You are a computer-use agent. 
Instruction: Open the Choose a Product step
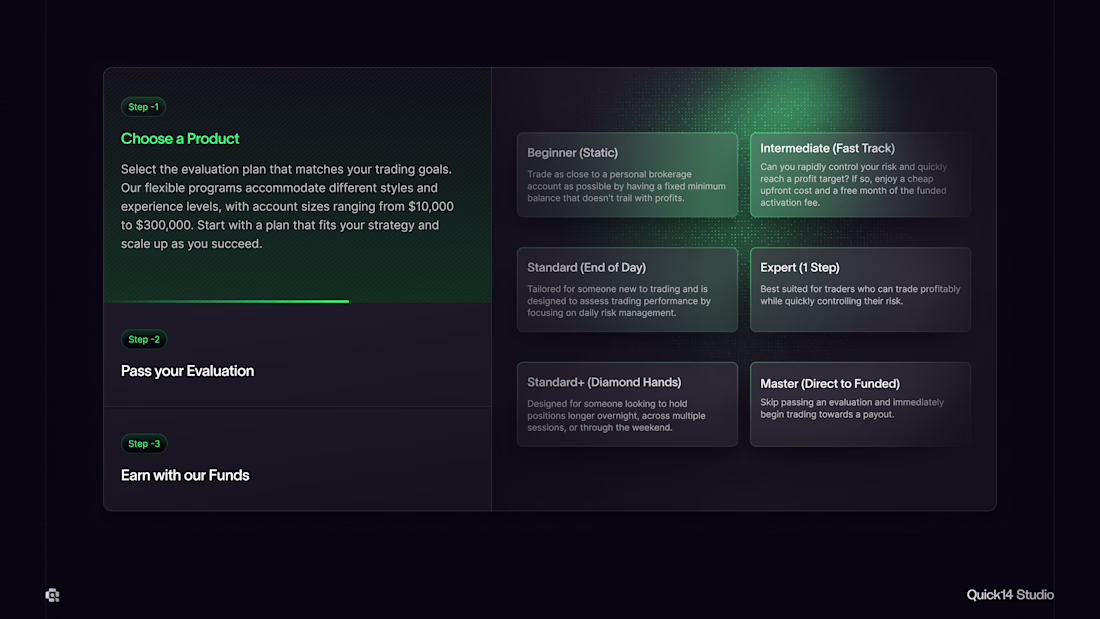tap(180, 139)
